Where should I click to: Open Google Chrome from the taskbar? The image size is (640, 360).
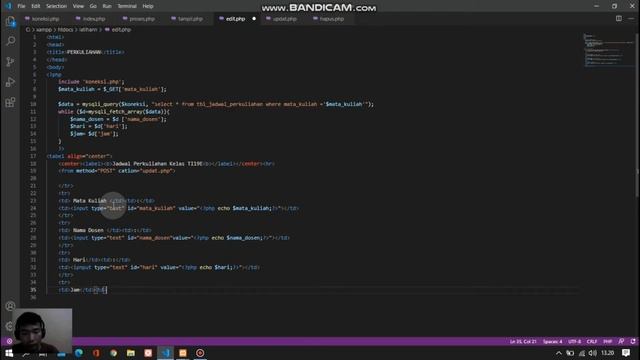point(113,353)
